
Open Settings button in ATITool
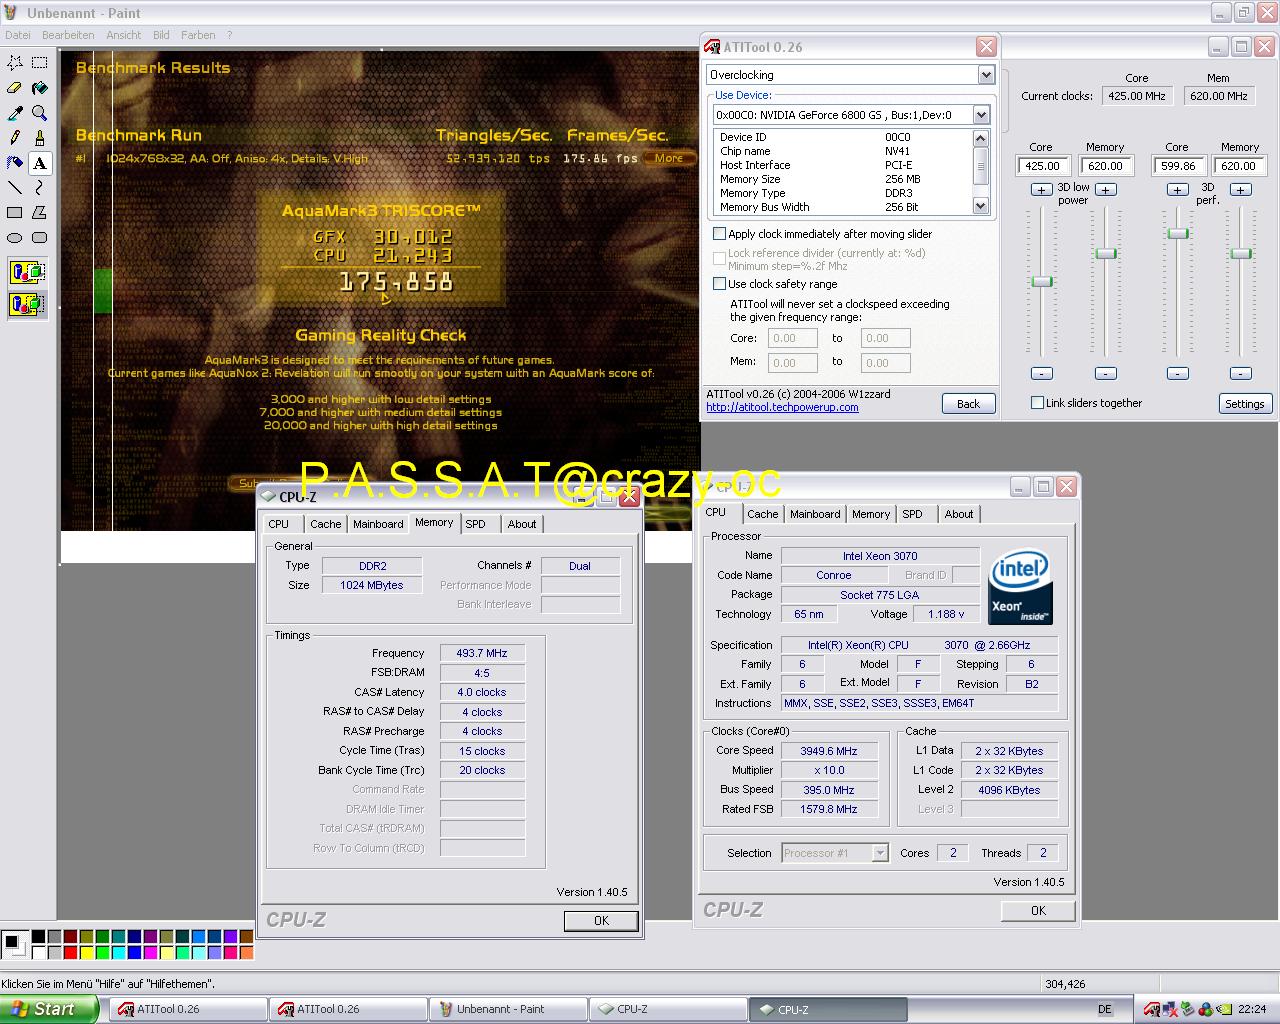click(x=1244, y=404)
